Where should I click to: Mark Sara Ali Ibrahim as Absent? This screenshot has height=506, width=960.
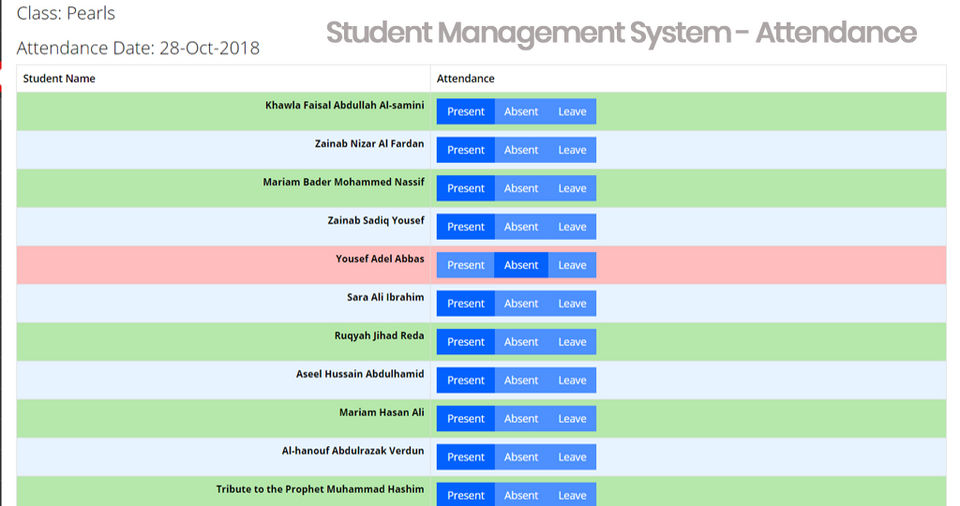click(521, 304)
